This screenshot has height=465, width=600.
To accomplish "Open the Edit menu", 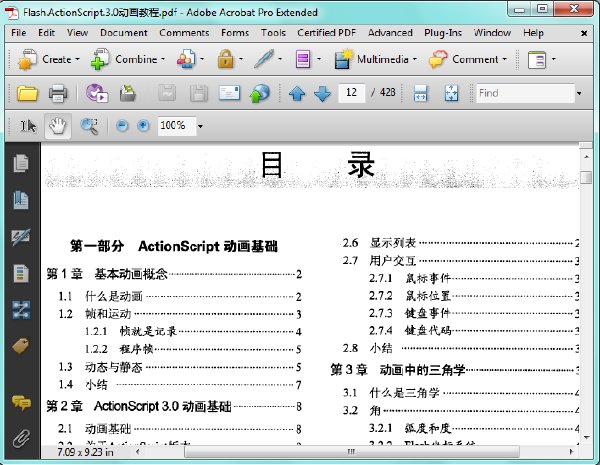I will point(46,33).
